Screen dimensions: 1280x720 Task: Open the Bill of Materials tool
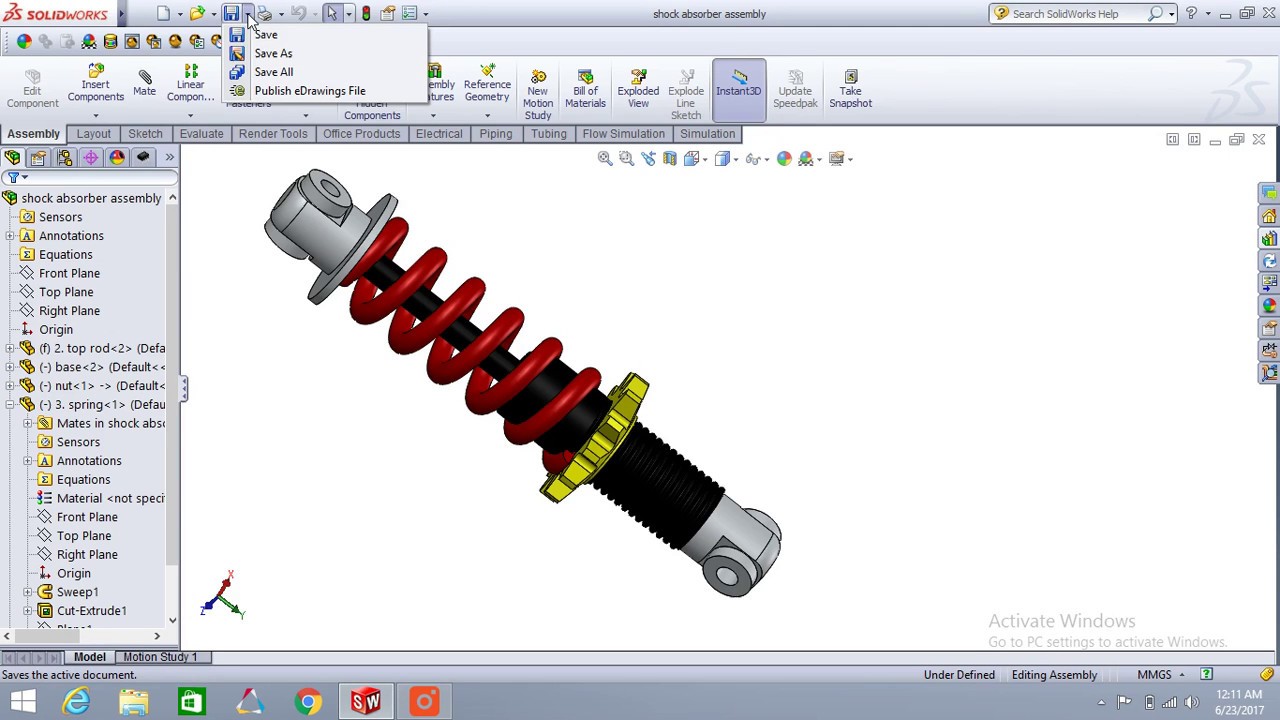[x=585, y=88]
